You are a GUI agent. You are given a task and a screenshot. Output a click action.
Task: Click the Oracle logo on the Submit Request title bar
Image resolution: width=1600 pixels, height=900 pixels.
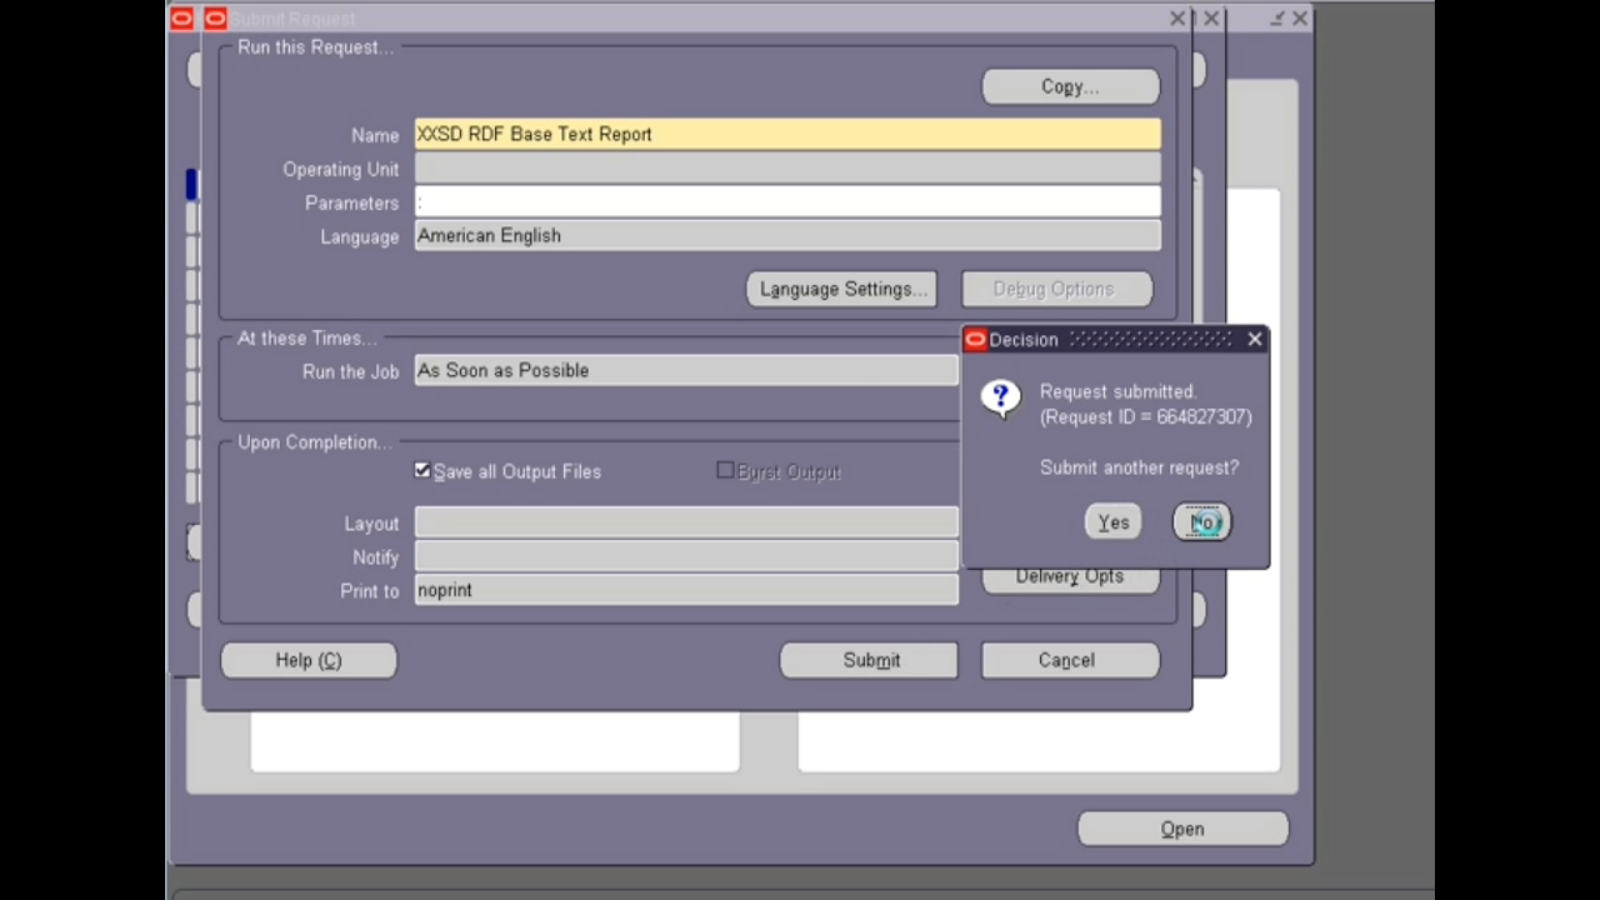click(x=214, y=17)
